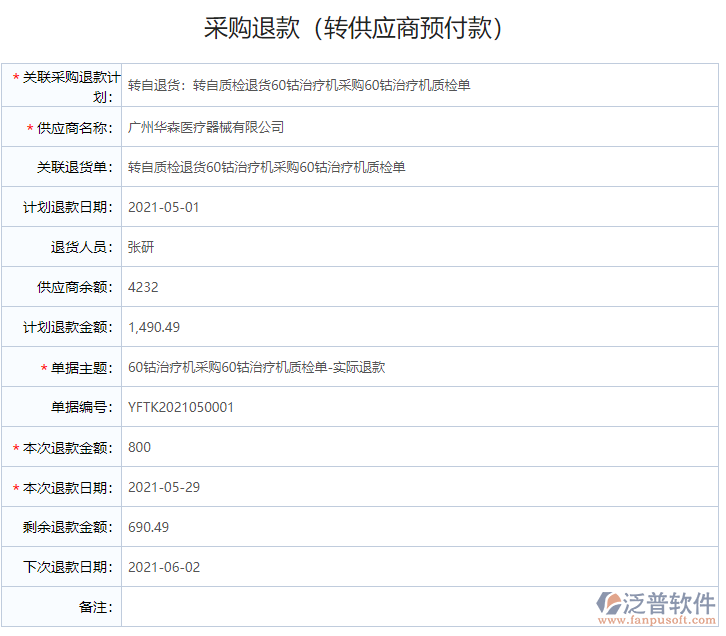Click document number YFTK2021050001
This screenshot has height=636, width=726.
click(181, 407)
